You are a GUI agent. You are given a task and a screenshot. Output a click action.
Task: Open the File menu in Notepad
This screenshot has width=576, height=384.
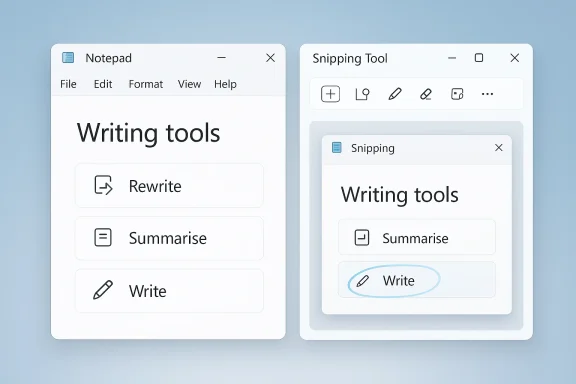(68, 84)
